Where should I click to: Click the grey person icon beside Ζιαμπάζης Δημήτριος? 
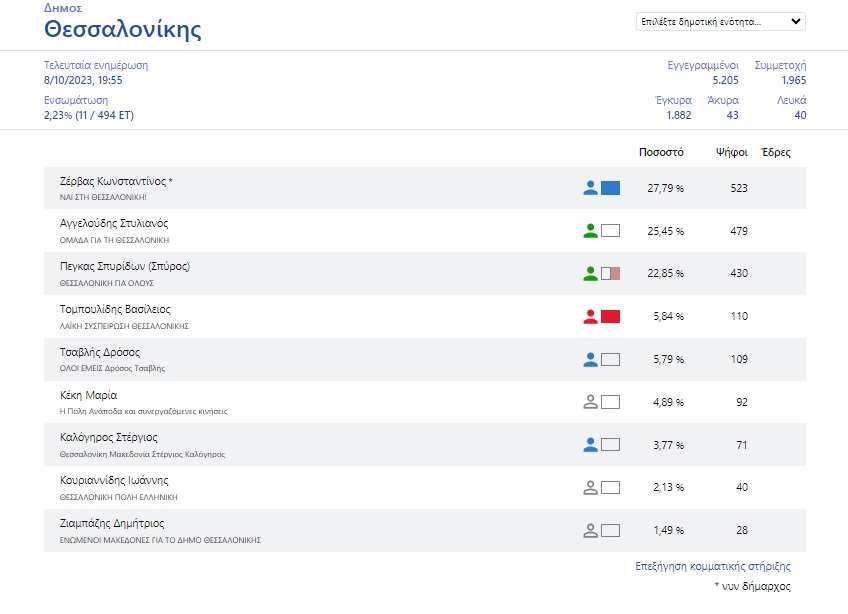pos(590,531)
